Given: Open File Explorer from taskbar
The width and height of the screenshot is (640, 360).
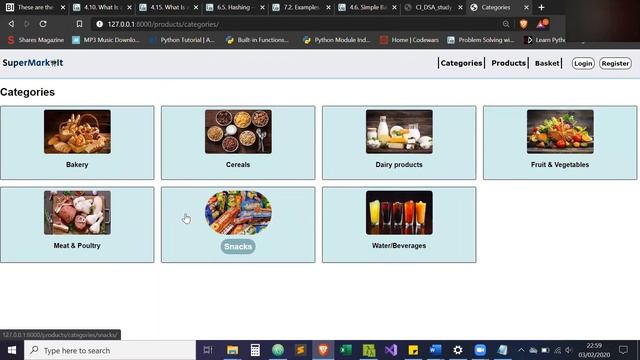Looking at the screenshot, I should pyautogui.click(x=233, y=350).
